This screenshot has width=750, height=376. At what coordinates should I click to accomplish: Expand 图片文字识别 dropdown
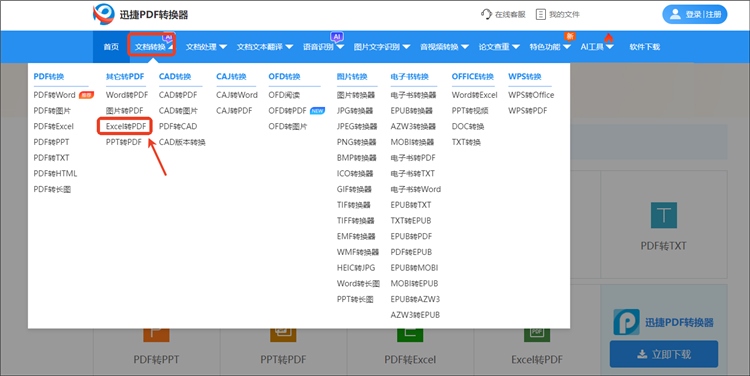coord(382,47)
